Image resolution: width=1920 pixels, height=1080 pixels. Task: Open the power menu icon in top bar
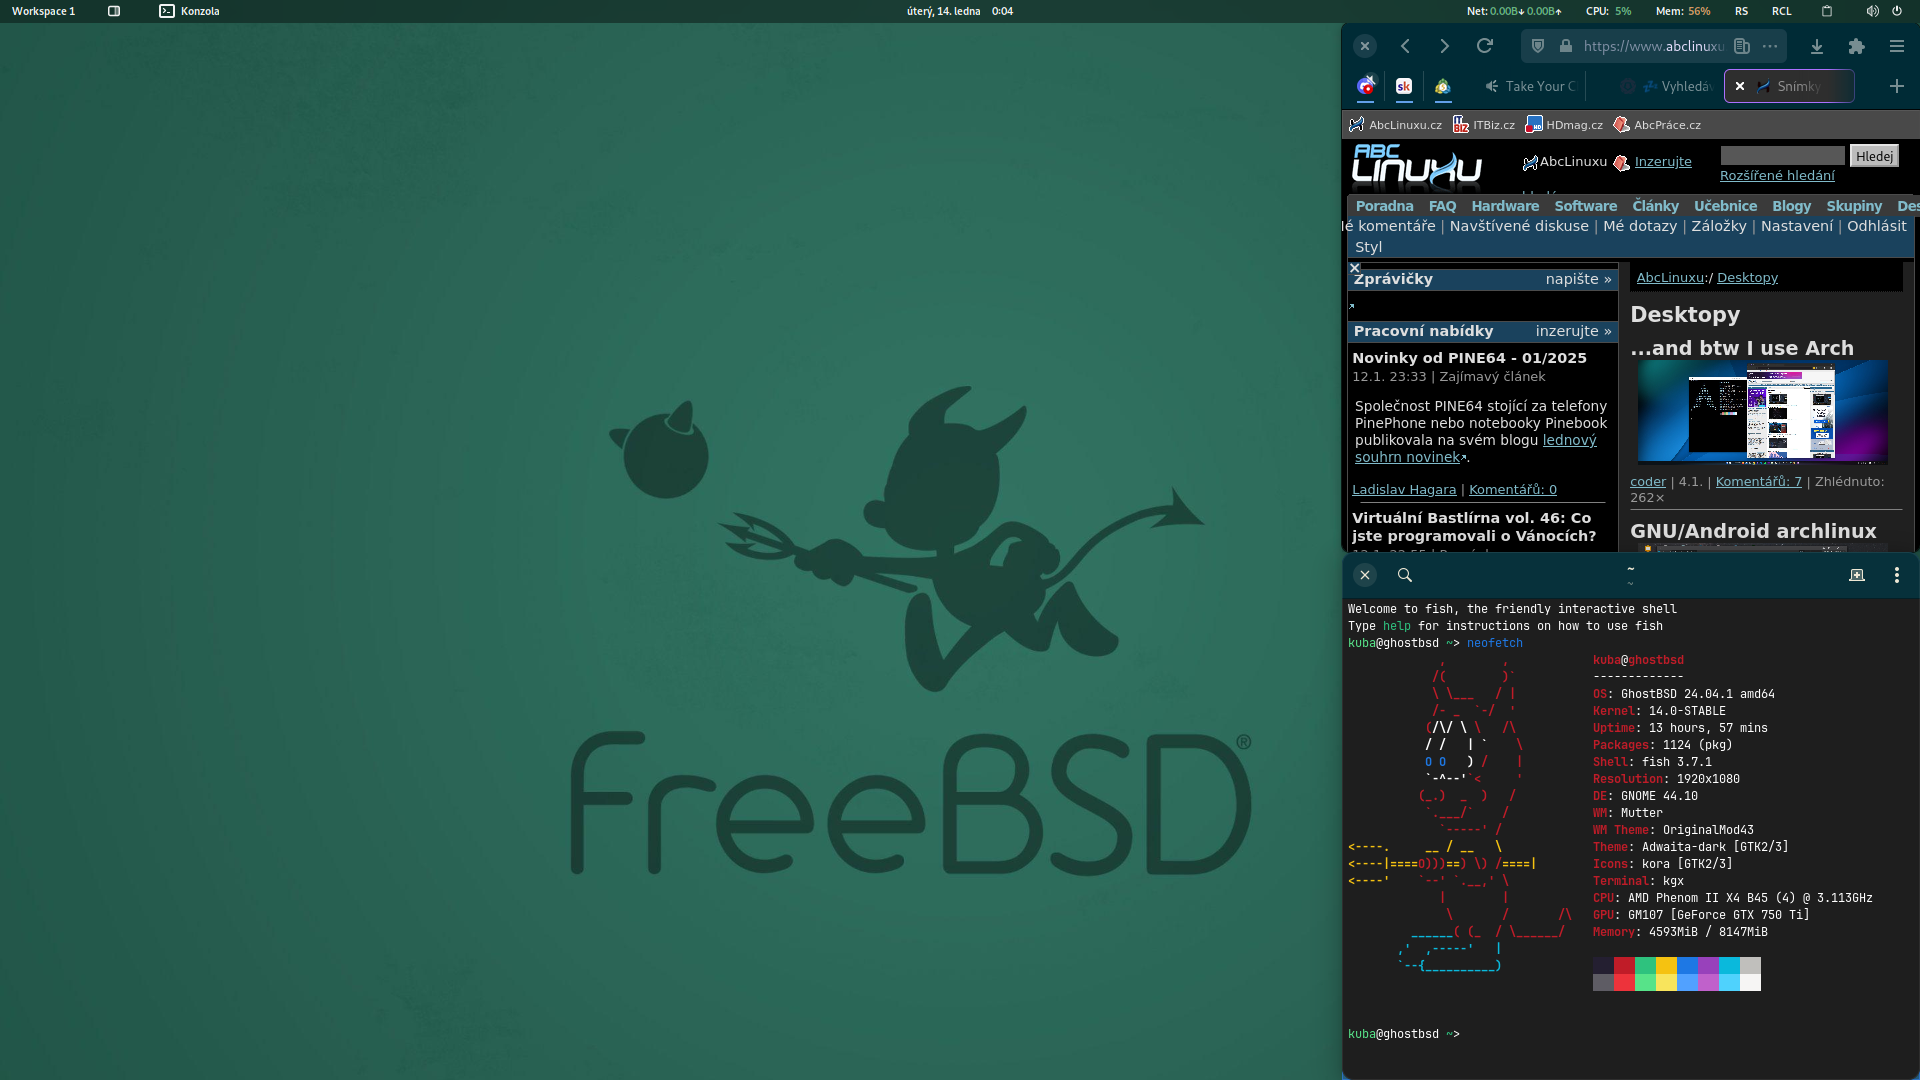coord(1897,11)
